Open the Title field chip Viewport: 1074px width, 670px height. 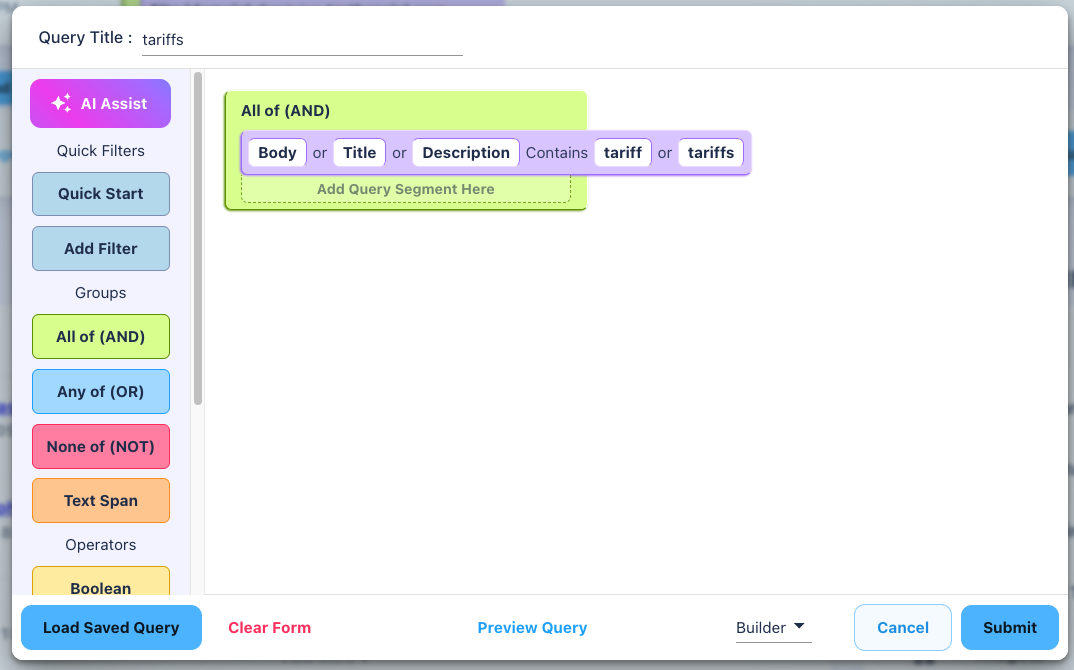pos(359,153)
